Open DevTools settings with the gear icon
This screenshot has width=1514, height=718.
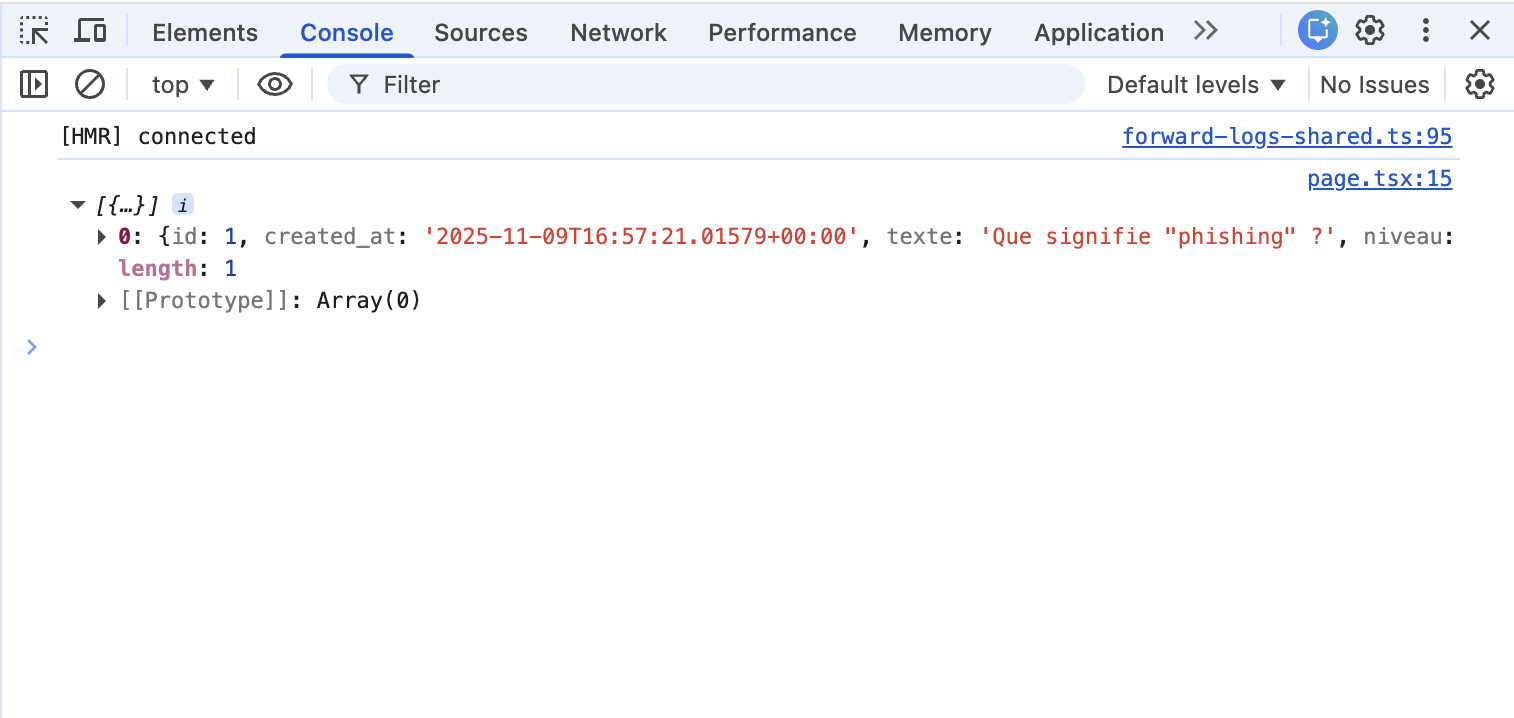coord(1369,31)
